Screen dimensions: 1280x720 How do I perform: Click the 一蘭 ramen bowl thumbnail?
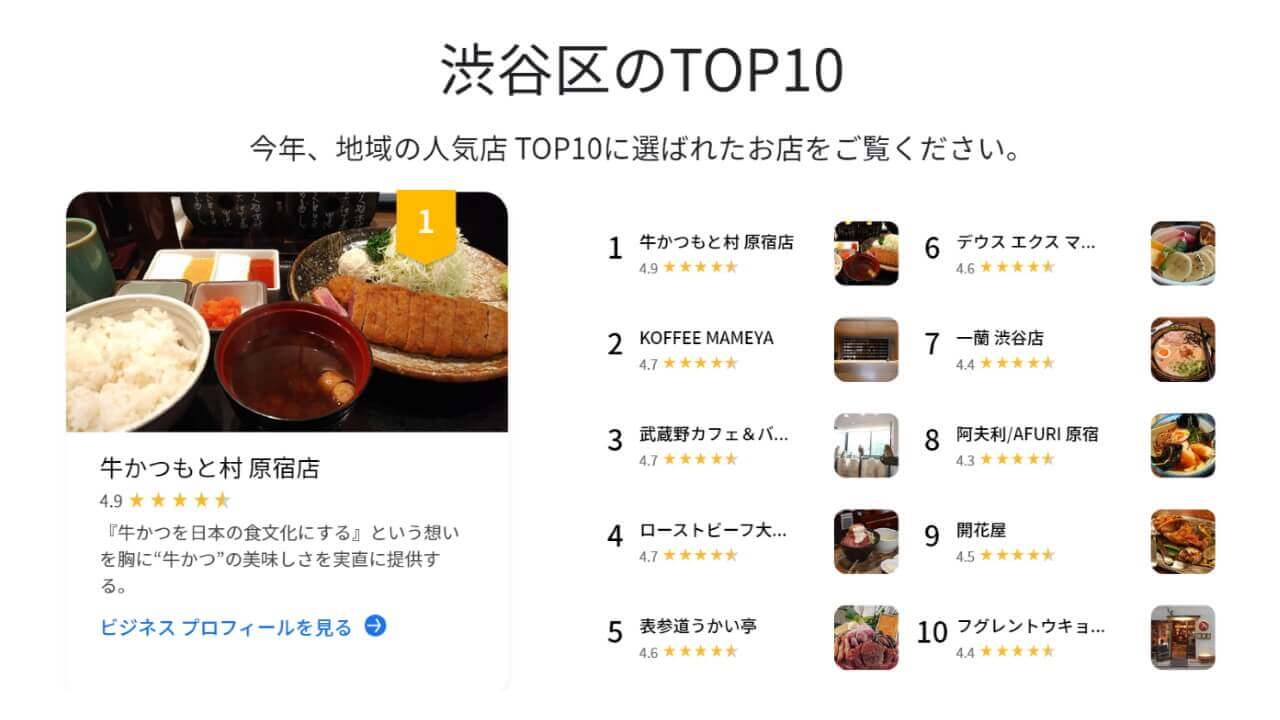click(x=1183, y=349)
